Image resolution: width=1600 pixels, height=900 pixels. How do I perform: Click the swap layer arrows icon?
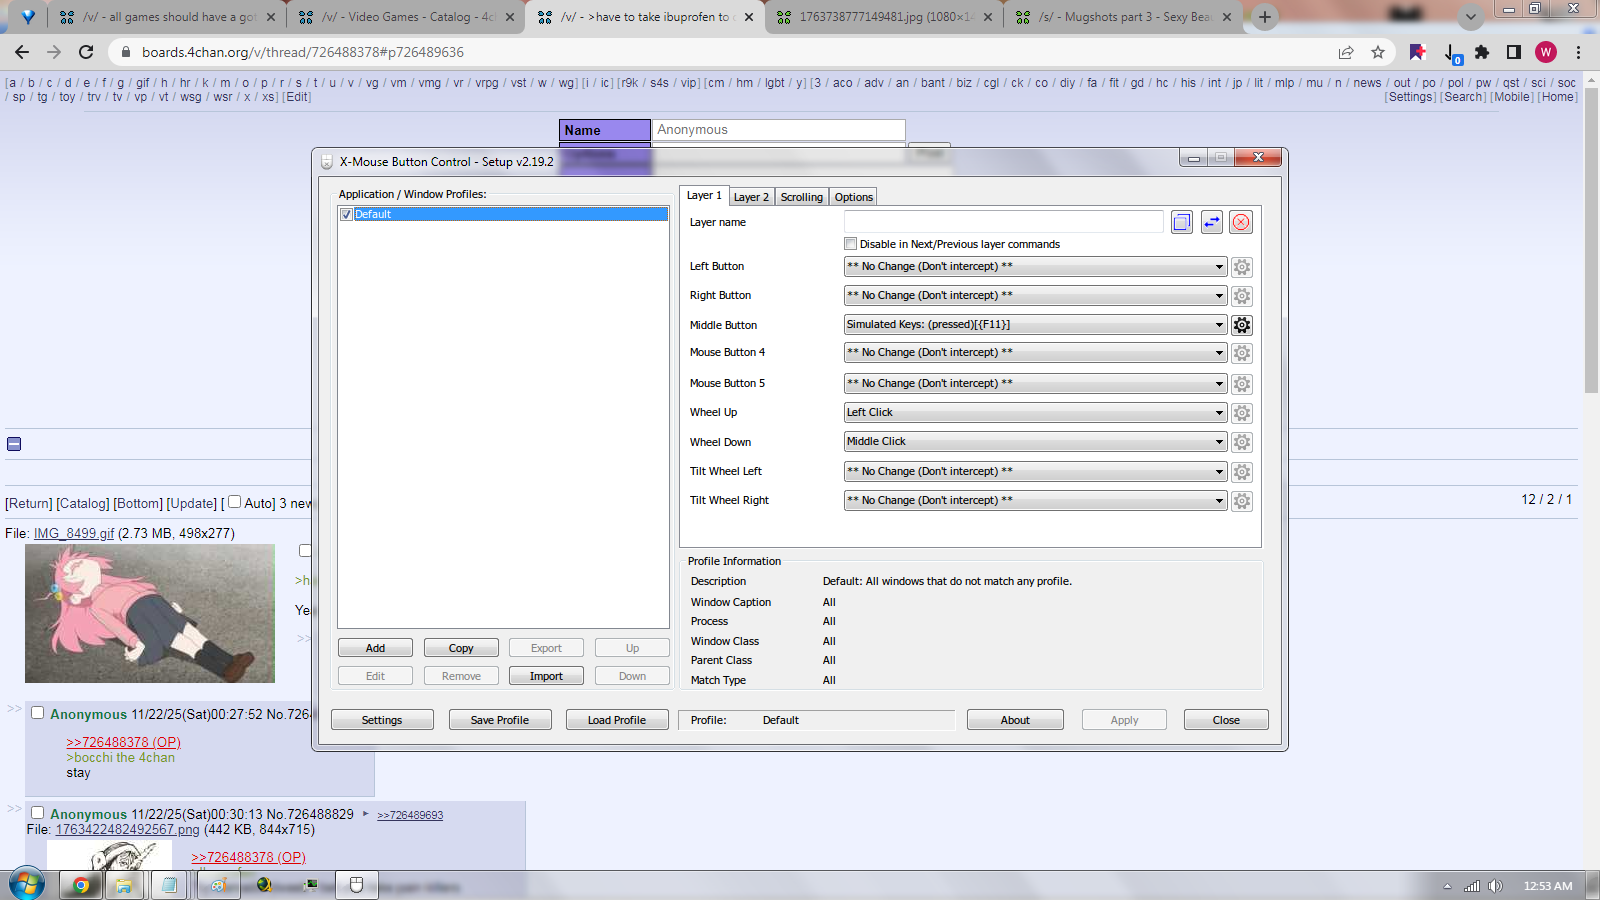click(1212, 222)
